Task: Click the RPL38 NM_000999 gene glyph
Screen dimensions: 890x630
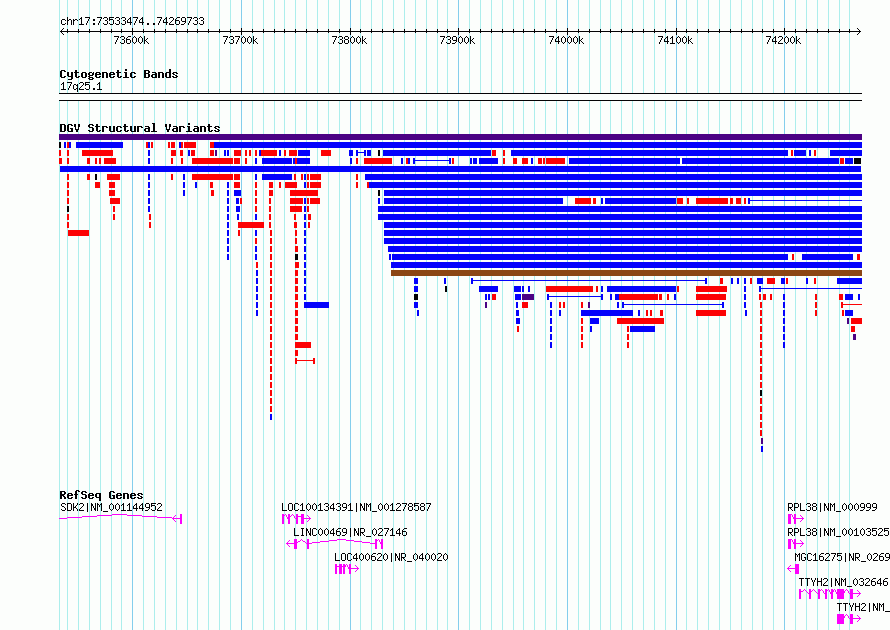Action: click(796, 519)
